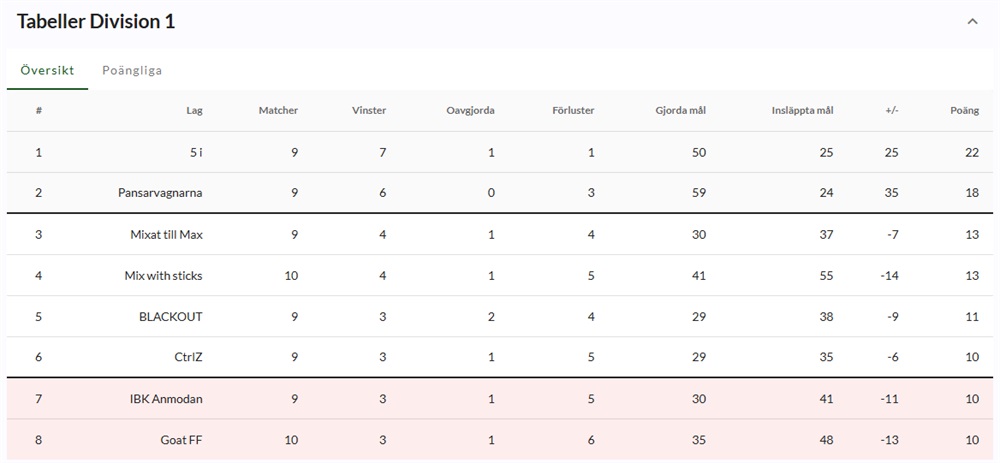Click the Tabeller Division 1 heading
The width and height of the screenshot is (1000, 463).
[96, 21]
